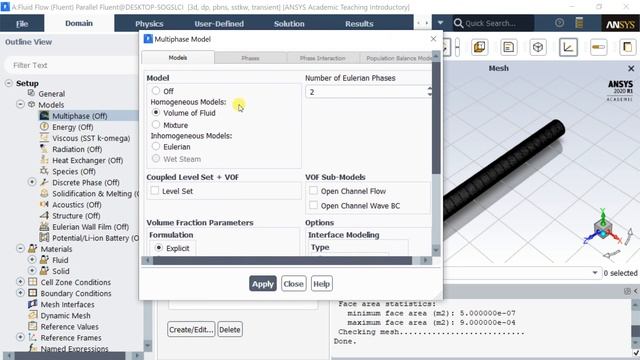The width and height of the screenshot is (640, 360).
Task: Select the Structure (Off) icon
Action: tap(44, 216)
